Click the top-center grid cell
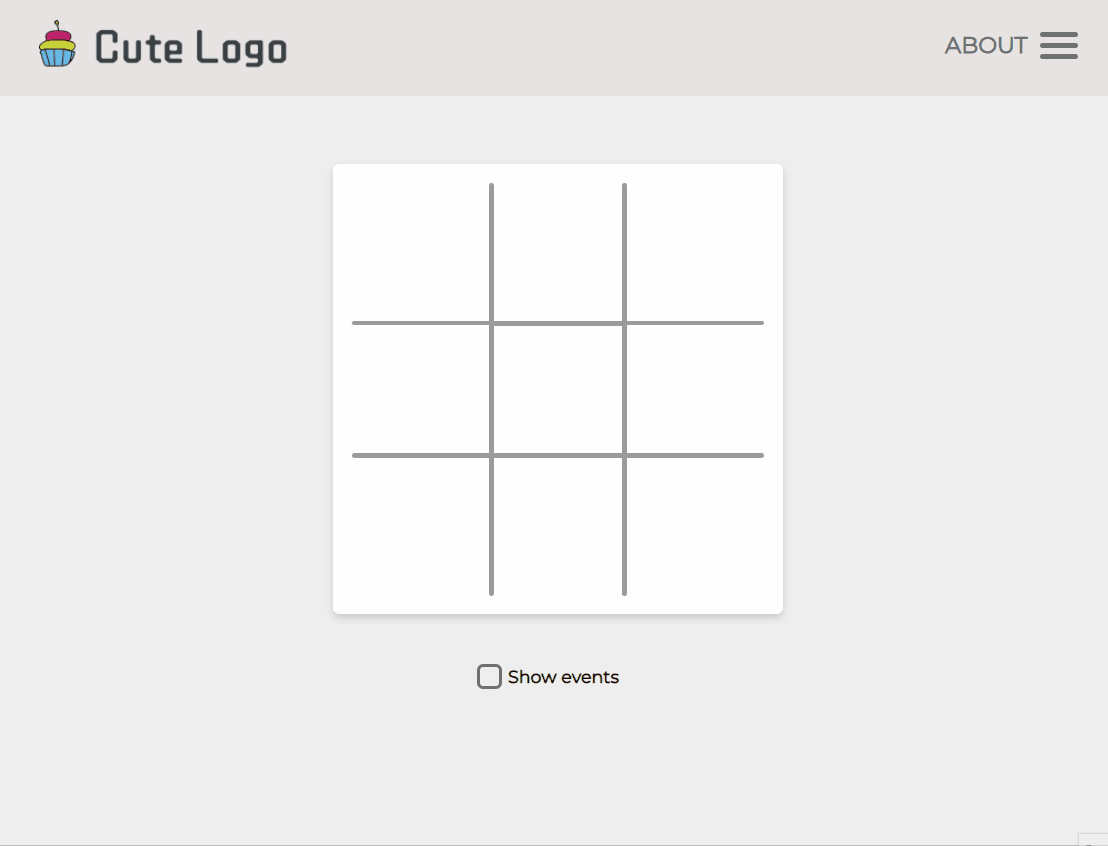Image resolution: width=1108 pixels, height=846 pixels. [x=557, y=253]
